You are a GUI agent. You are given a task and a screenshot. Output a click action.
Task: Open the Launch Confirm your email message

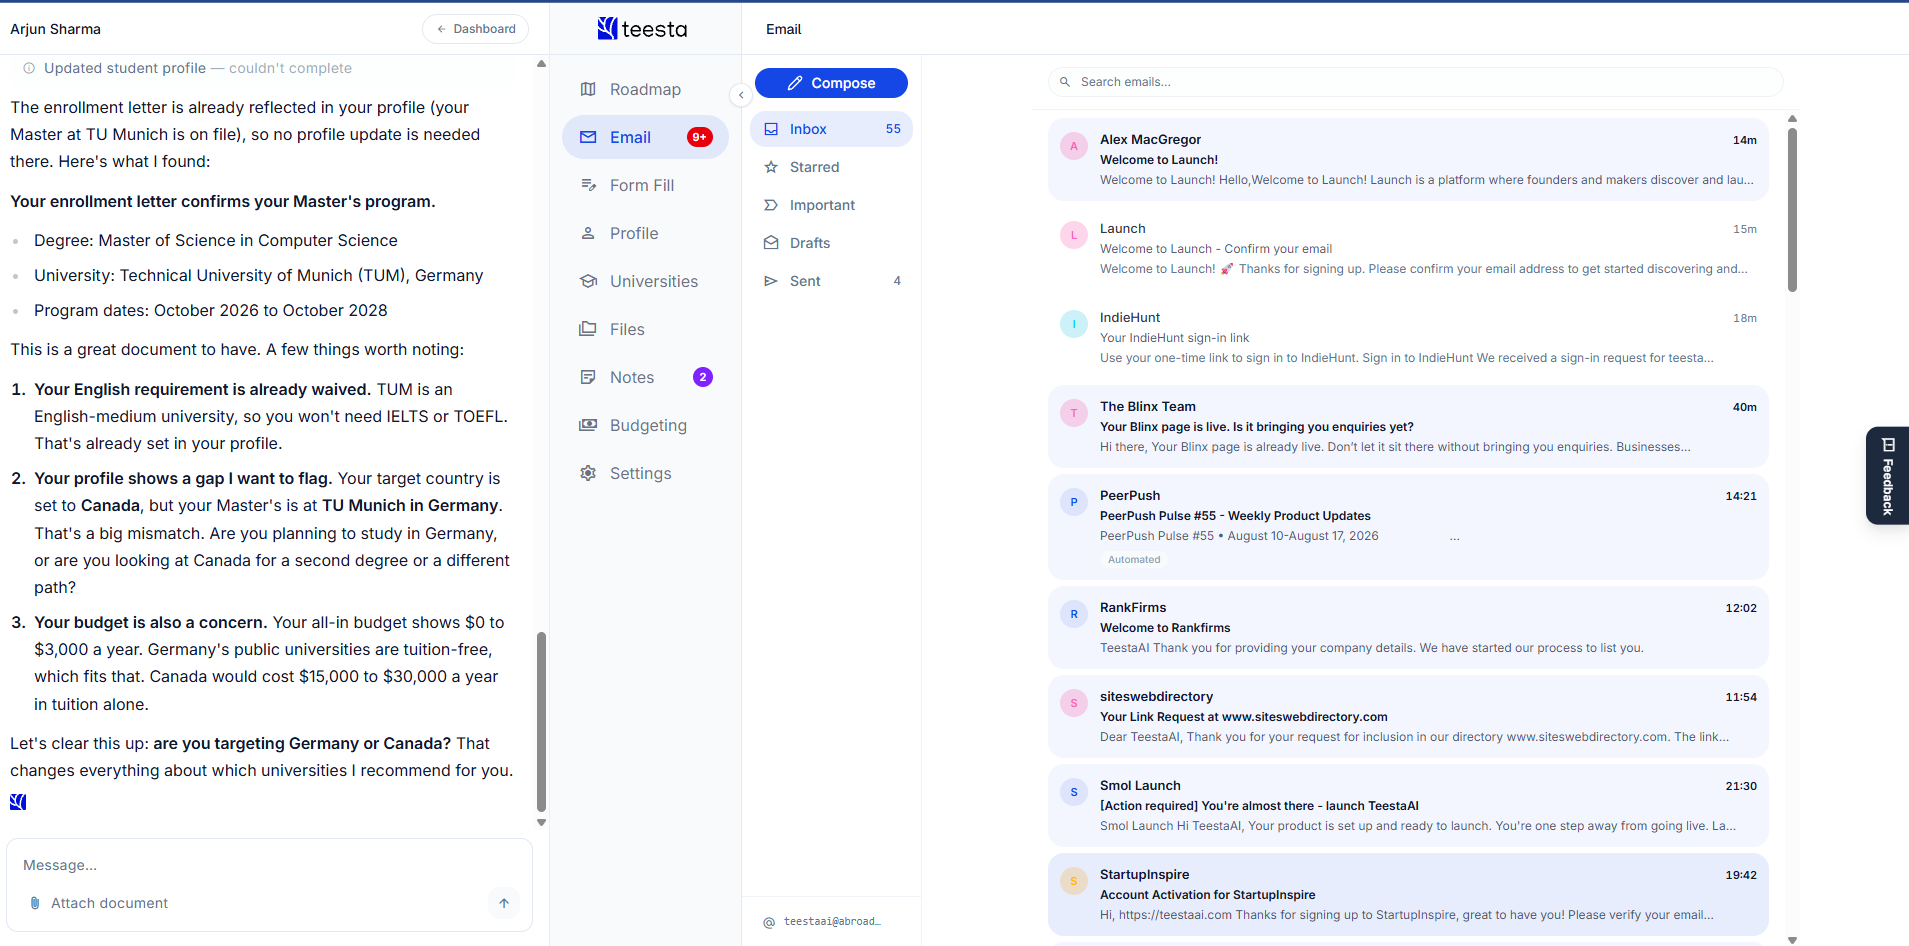tap(1408, 249)
